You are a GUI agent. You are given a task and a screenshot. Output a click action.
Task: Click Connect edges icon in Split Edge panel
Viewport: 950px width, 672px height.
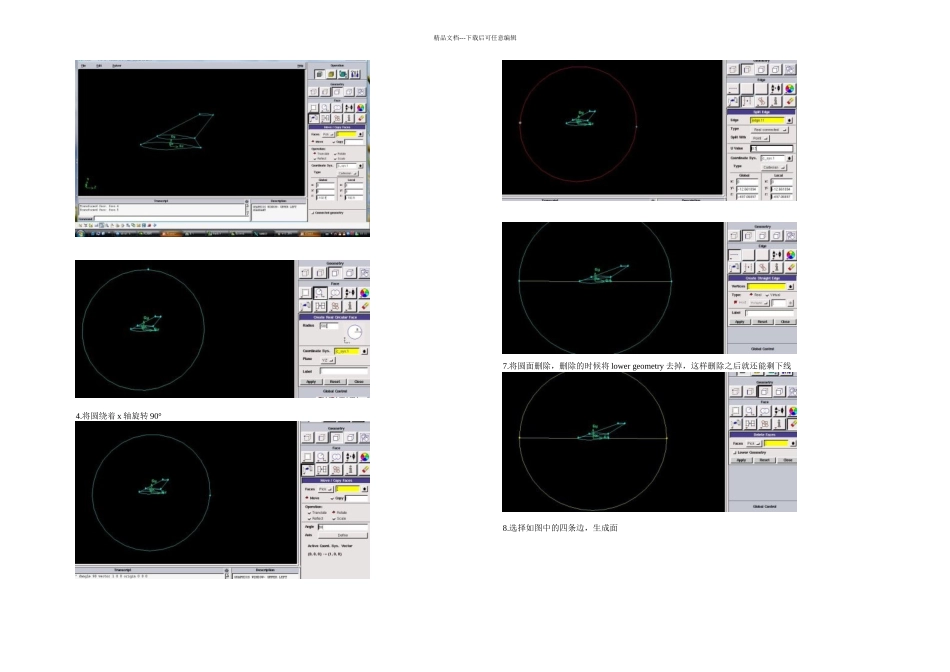[x=776, y=88]
